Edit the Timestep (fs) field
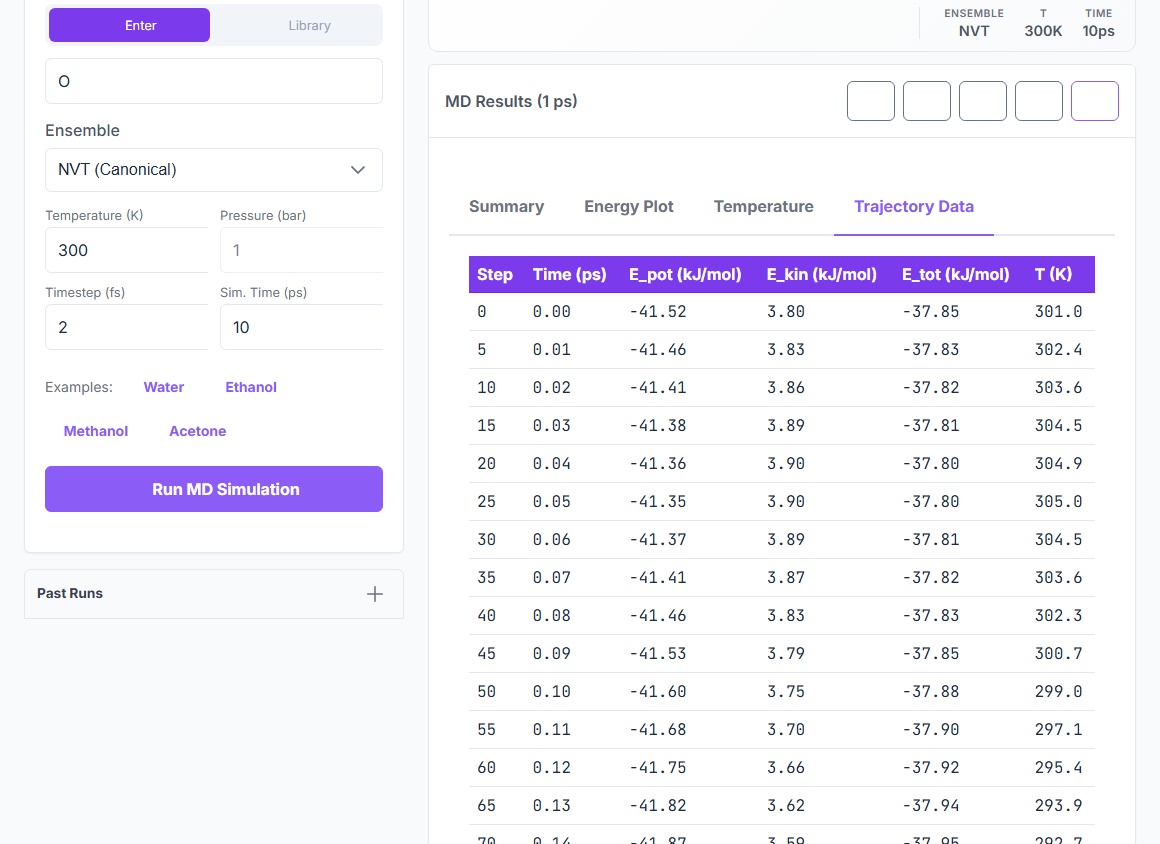The height and width of the screenshot is (844, 1160). click(127, 327)
